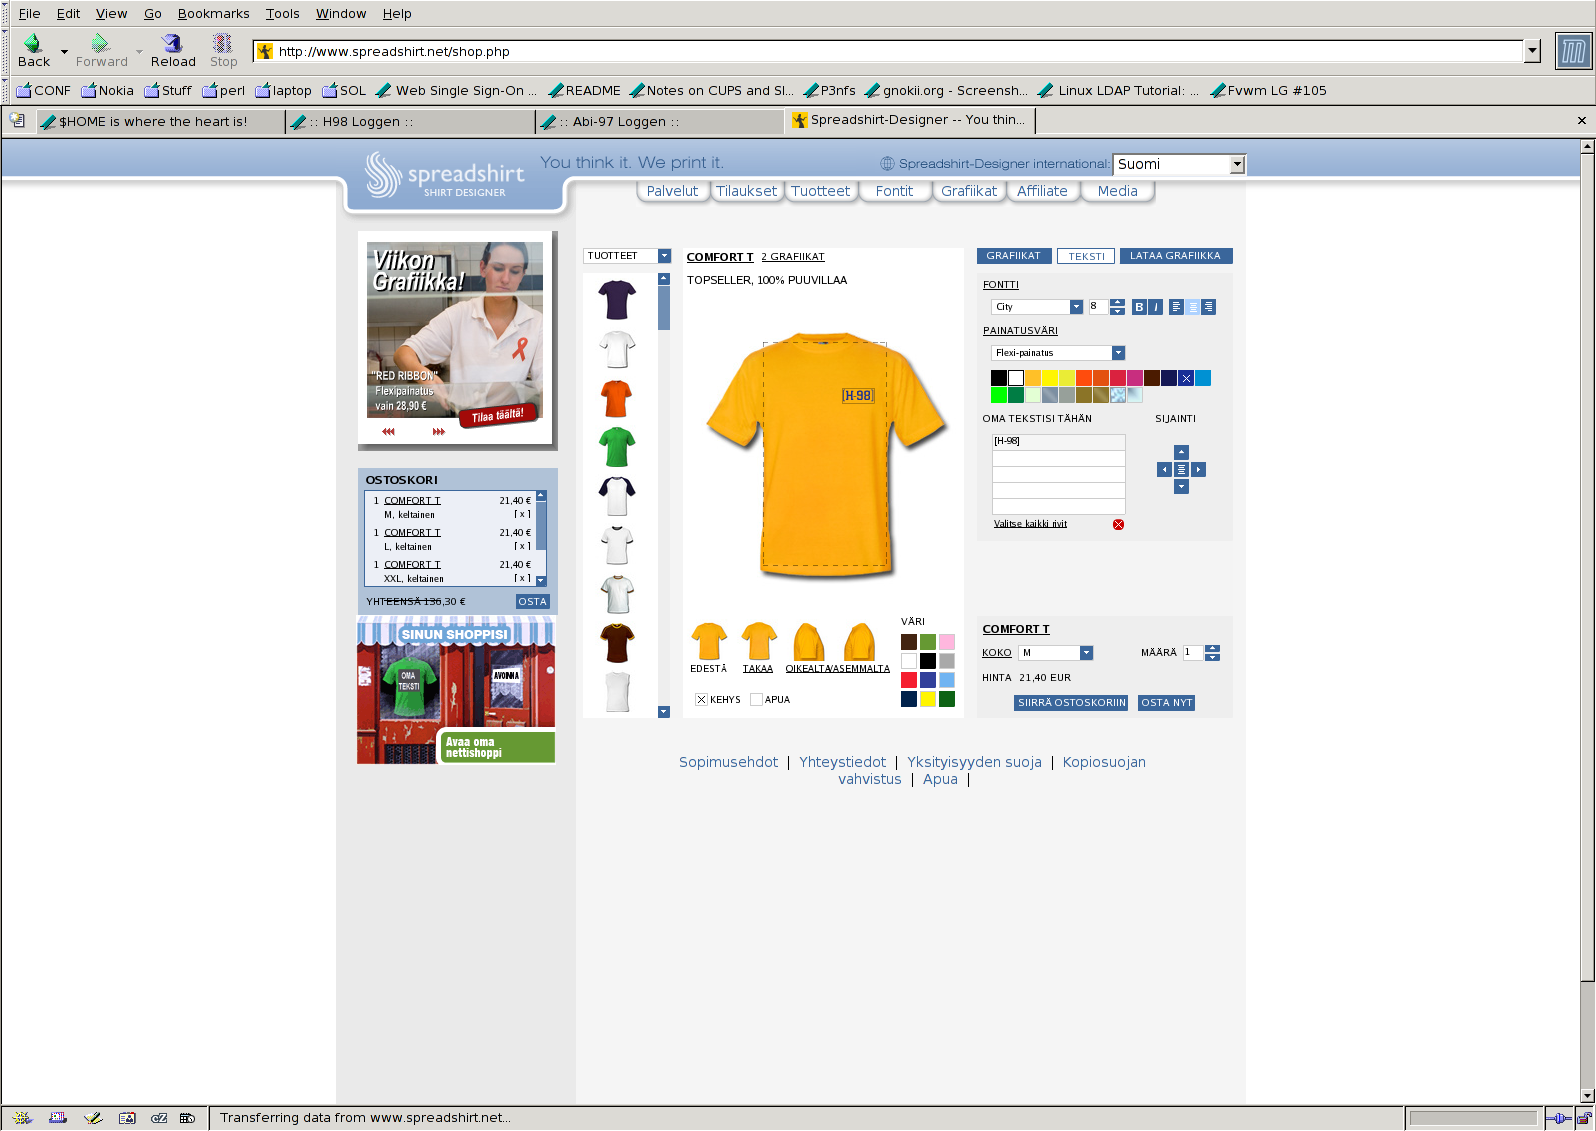Screen dimensions: 1596x1131
Task: Enable the APUA help checkbox
Action: point(756,700)
